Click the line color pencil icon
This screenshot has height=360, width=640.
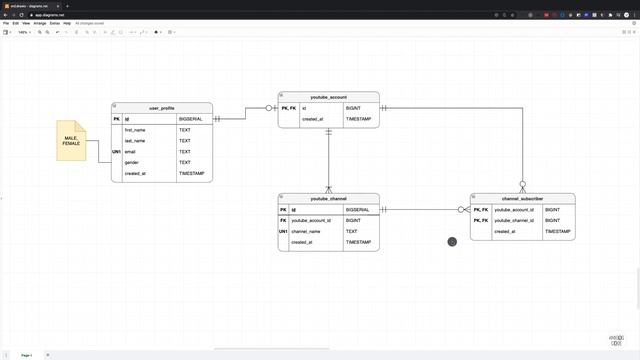[x=113, y=32]
